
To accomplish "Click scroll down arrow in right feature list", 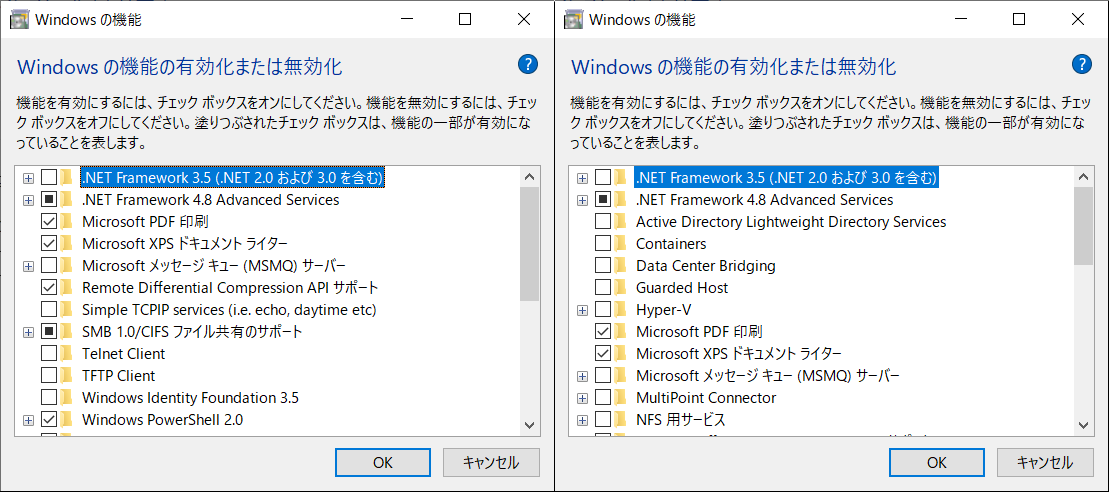I will point(1084,424).
